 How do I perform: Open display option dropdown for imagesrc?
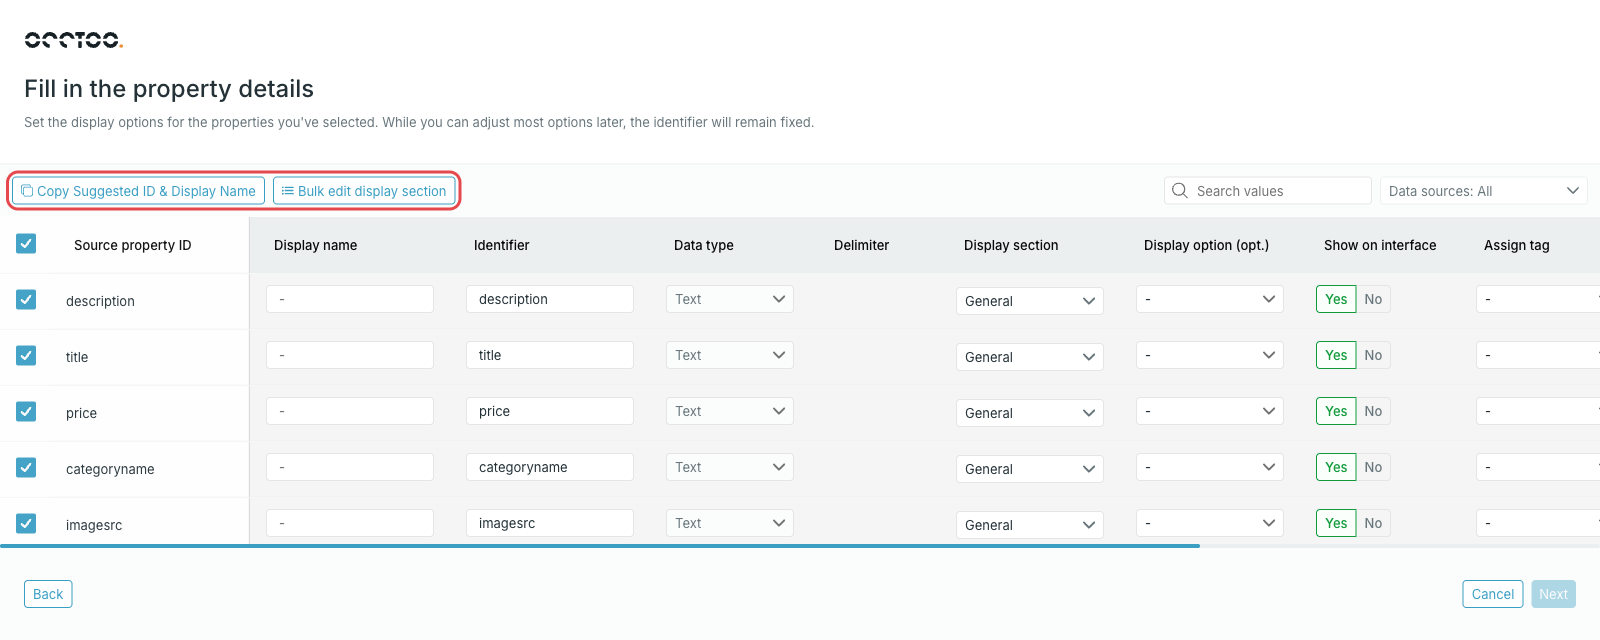[1210, 523]
